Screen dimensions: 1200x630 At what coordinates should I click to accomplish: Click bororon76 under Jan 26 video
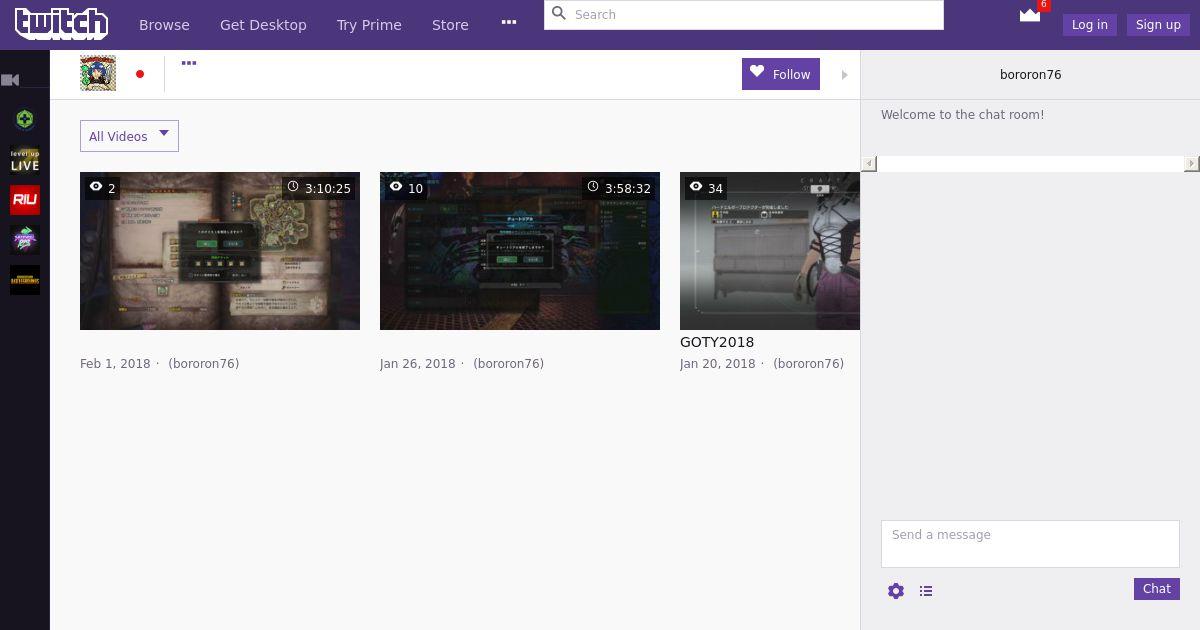(x=509, y=364)
